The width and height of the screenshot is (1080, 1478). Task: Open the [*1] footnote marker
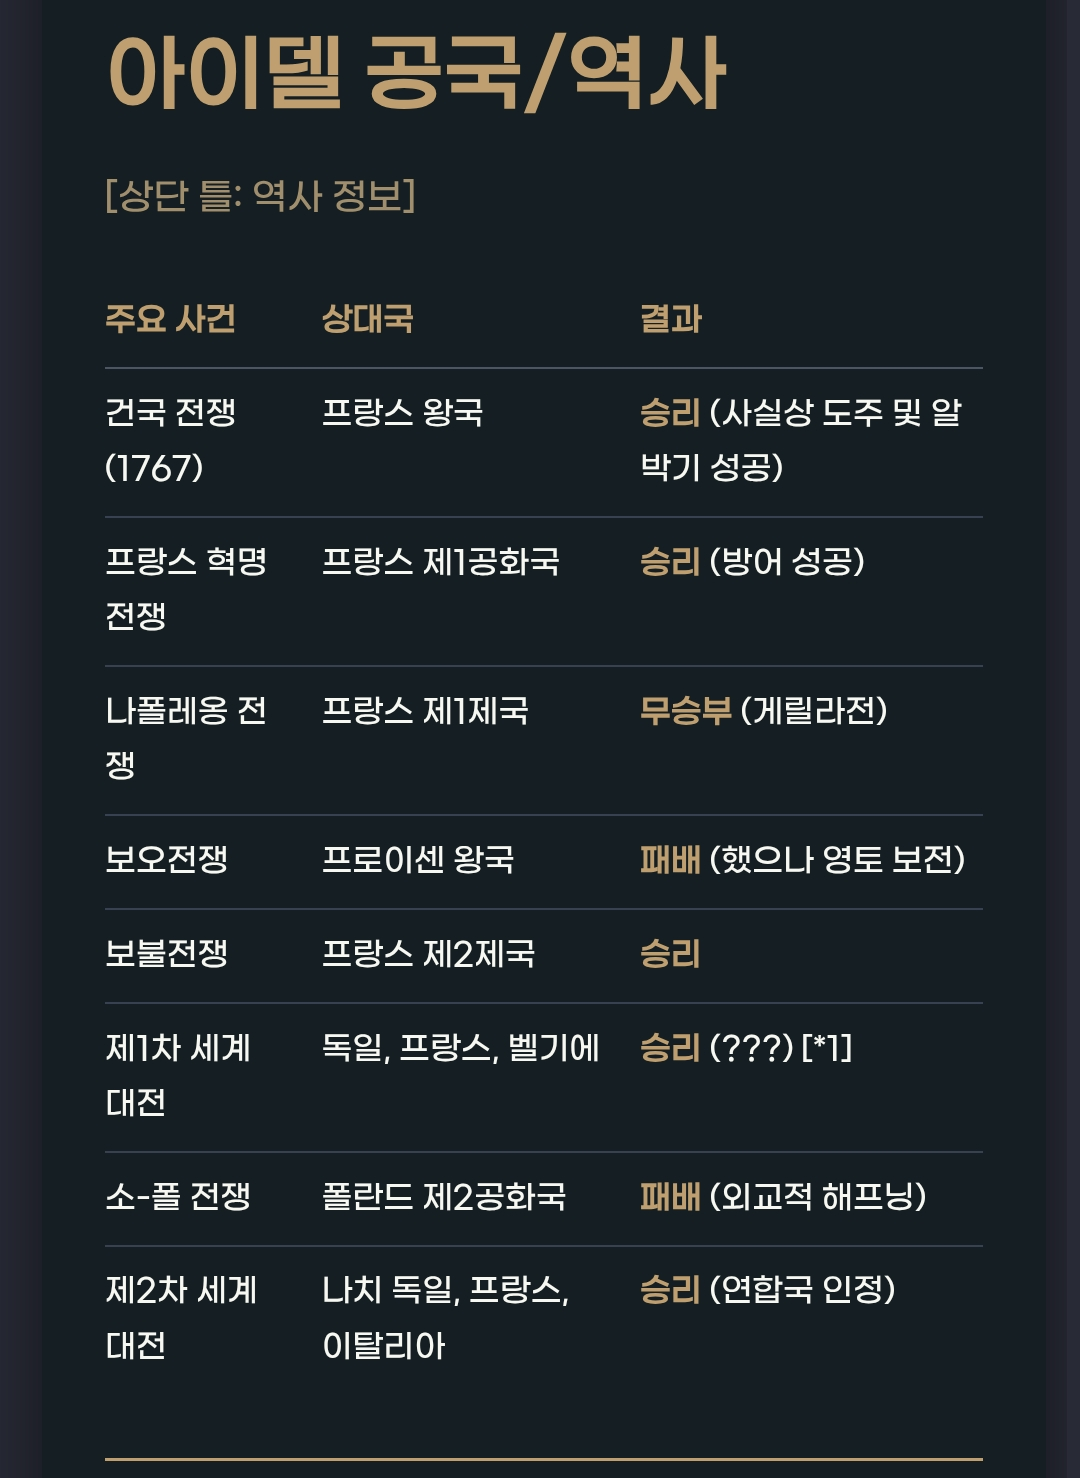[x=827, y=1048]
